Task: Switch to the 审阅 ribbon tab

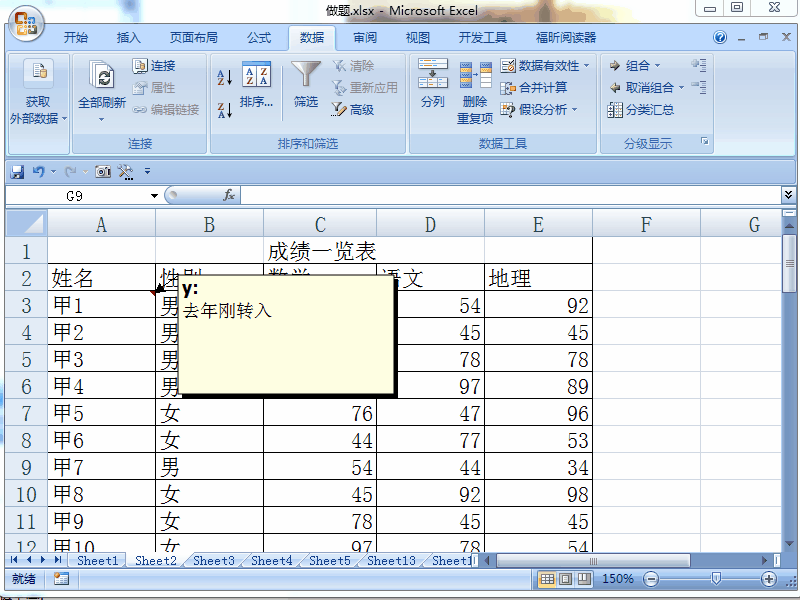Action: pos(365,38)
